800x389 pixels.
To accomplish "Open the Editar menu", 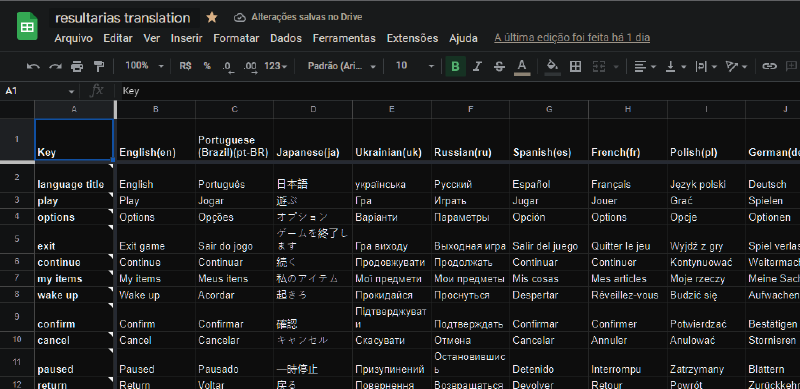I will click(x=118, y=38).
